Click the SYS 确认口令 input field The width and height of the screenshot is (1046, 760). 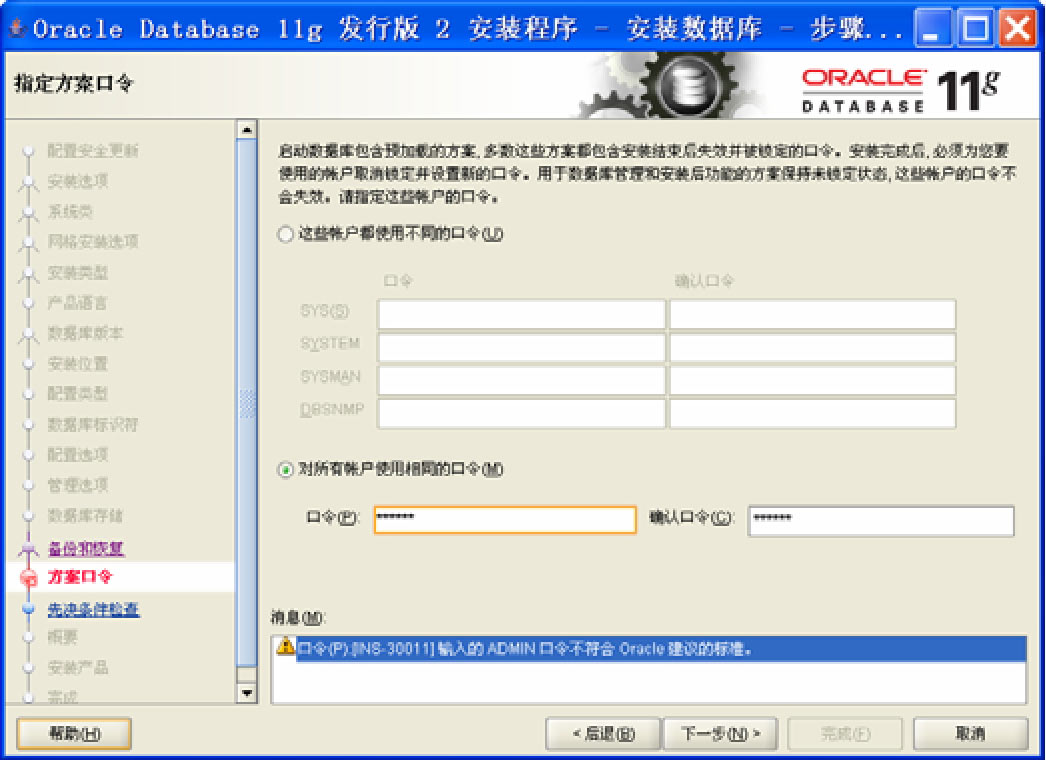[813, 314]
